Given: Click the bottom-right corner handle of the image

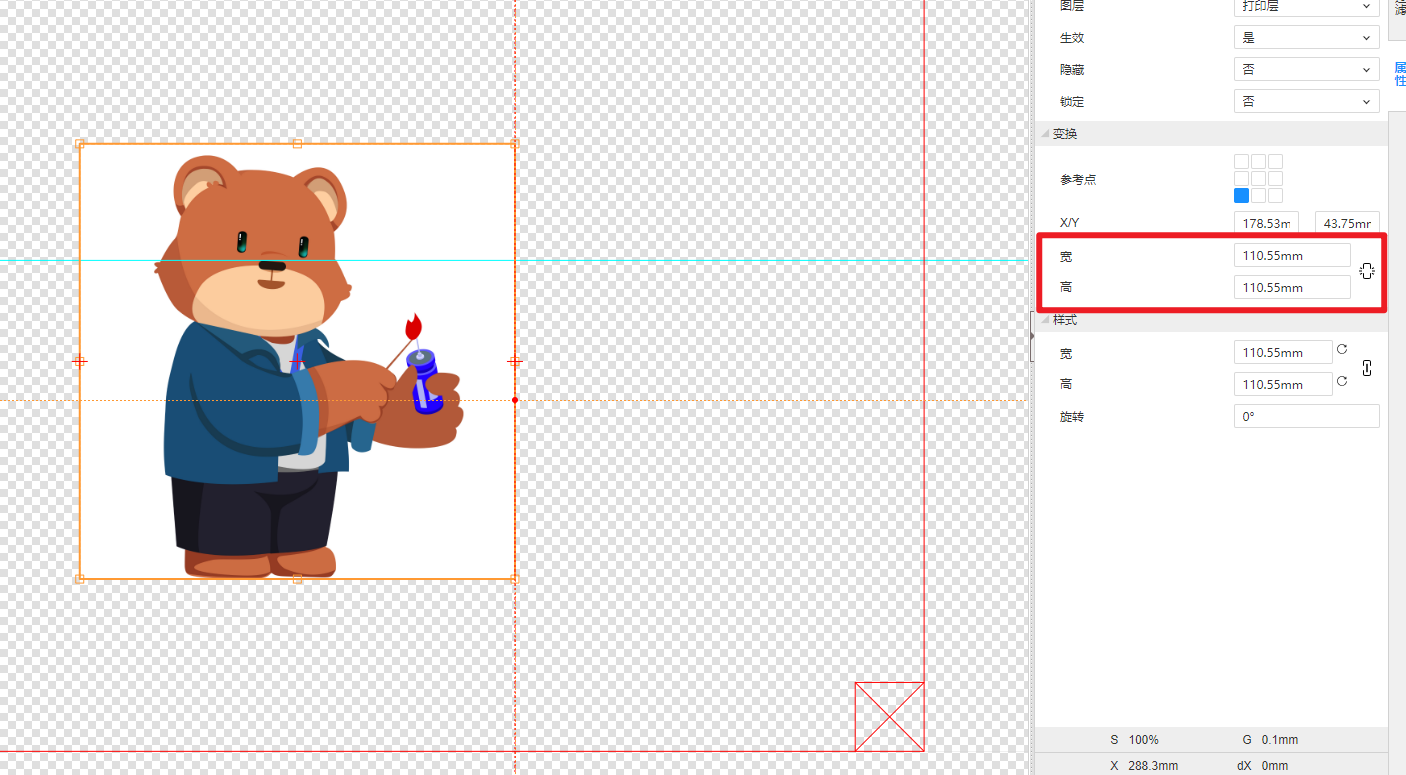Looking at the screenshot, I should [515, 579].
